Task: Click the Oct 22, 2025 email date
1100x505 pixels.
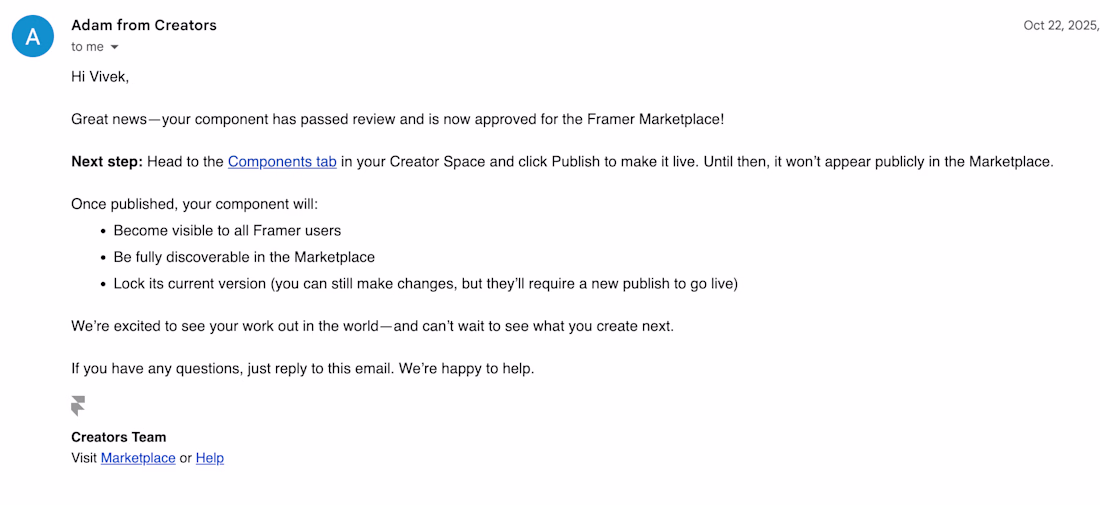Action: point(1060,25)
